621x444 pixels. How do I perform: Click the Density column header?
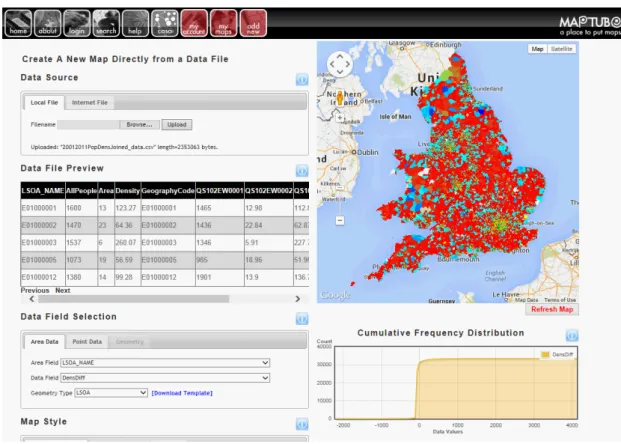point(127,191)
